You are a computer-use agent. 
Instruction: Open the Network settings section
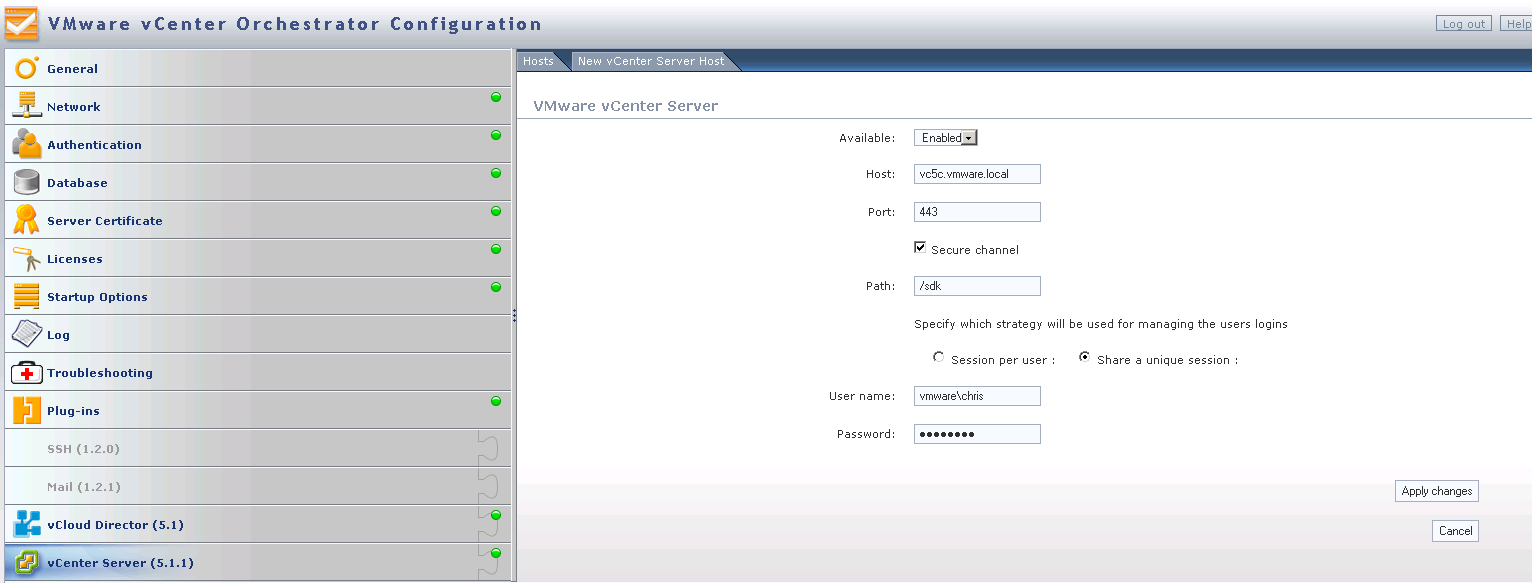point(258,106)
